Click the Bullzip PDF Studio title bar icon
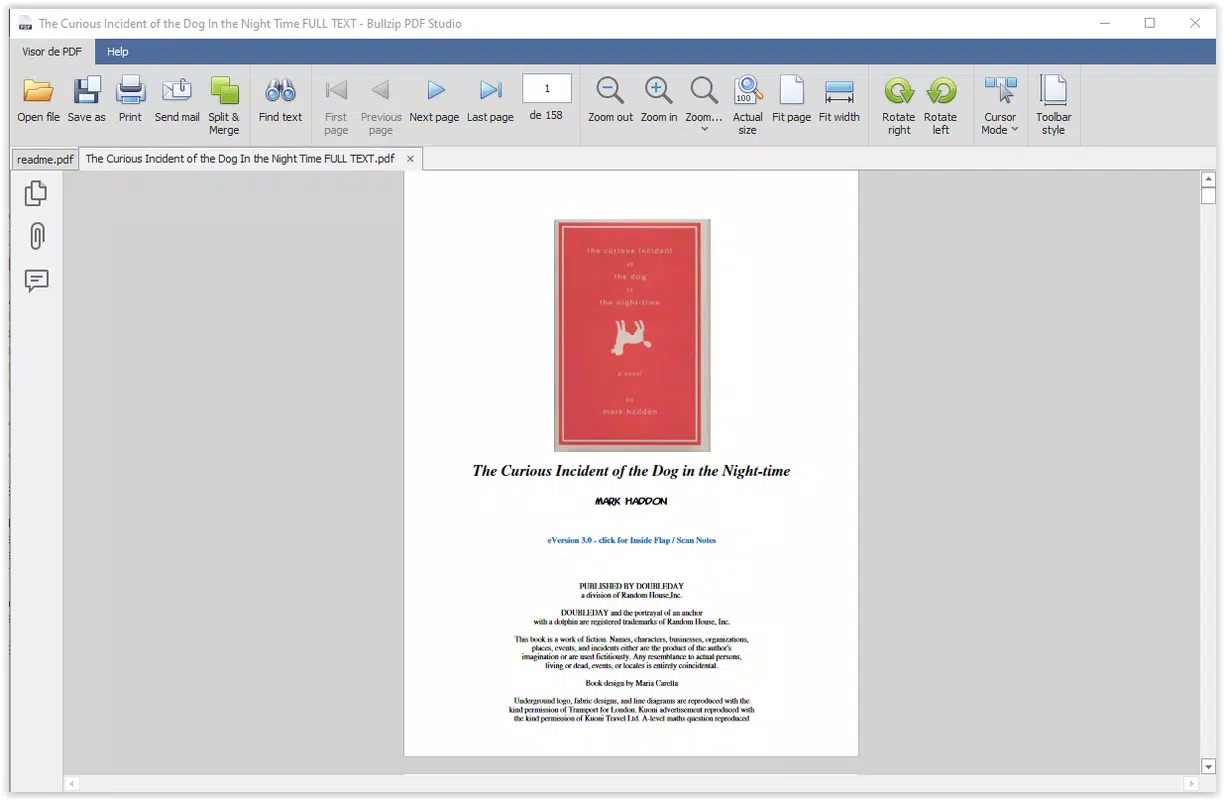Viewport: 1224px width, 800px height. pos(26,23)
